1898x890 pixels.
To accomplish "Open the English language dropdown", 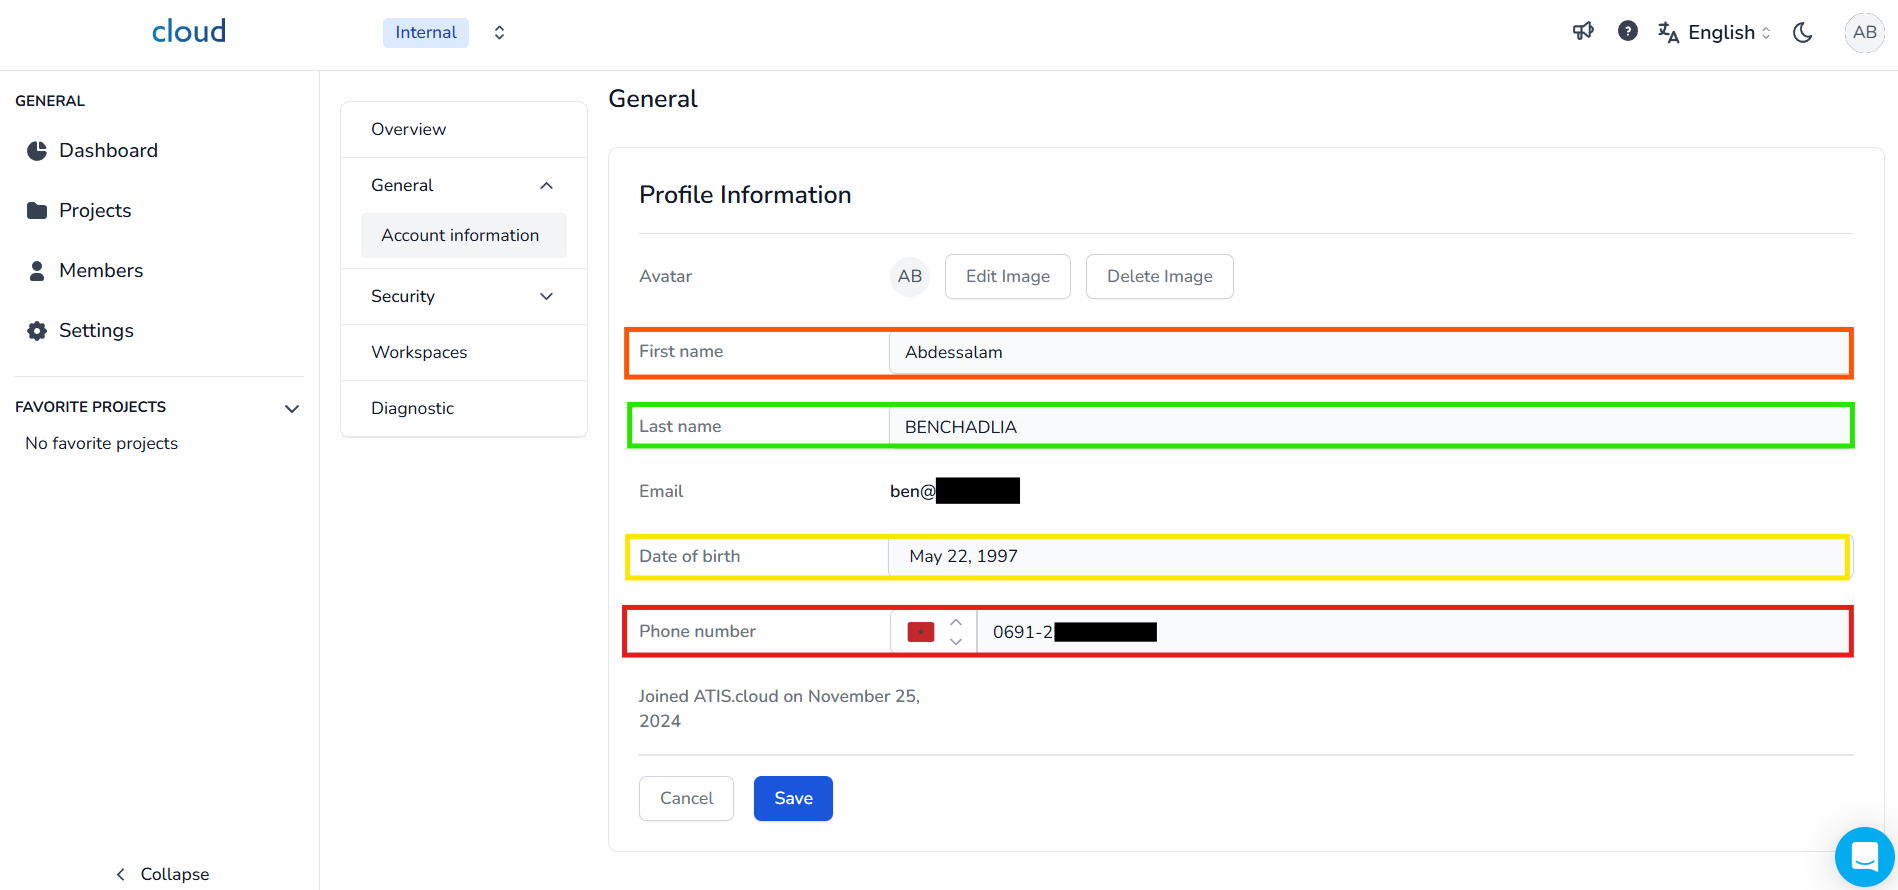I will point(1715,32).
